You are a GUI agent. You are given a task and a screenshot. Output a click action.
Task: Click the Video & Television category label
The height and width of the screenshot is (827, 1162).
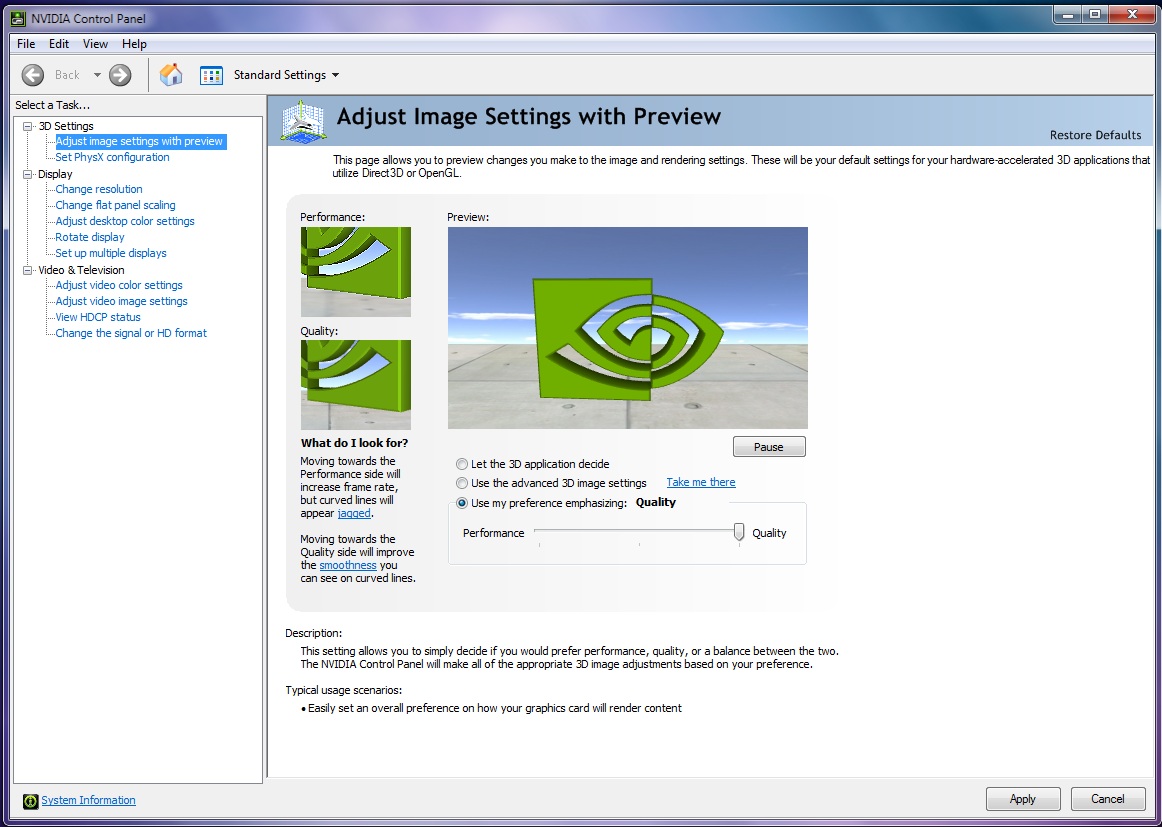82,270
